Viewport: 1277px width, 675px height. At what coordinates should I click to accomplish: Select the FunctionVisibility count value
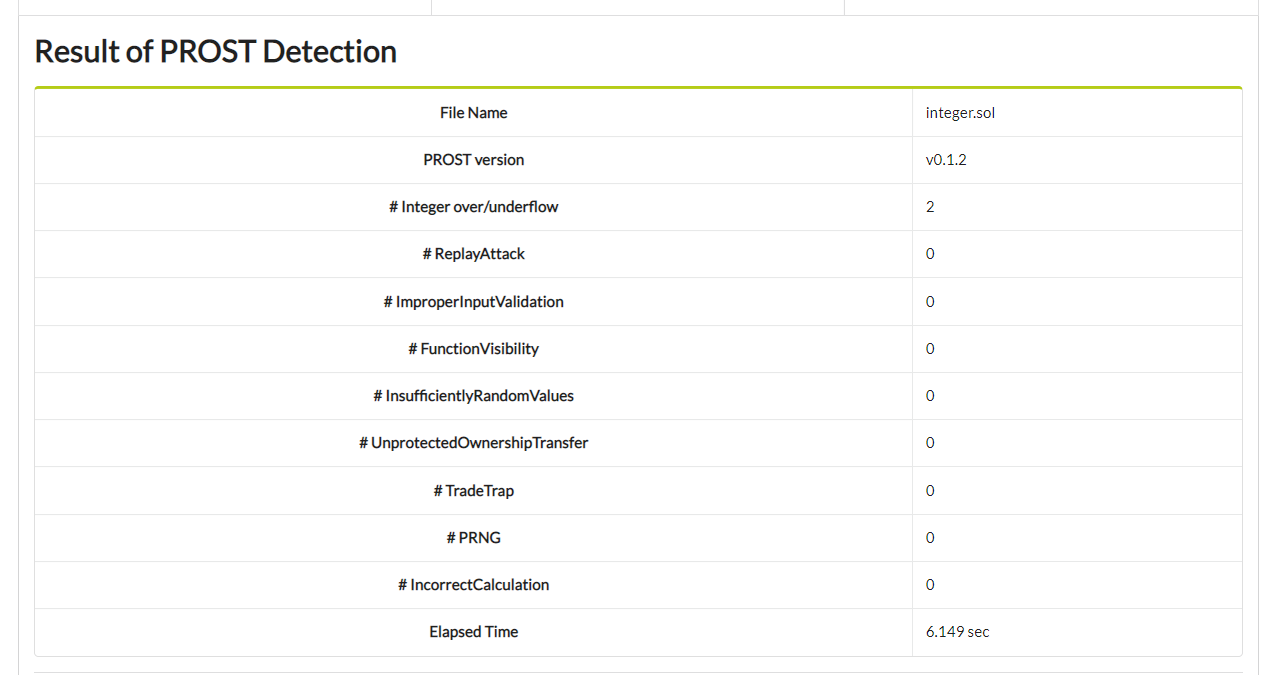point(930,349)
